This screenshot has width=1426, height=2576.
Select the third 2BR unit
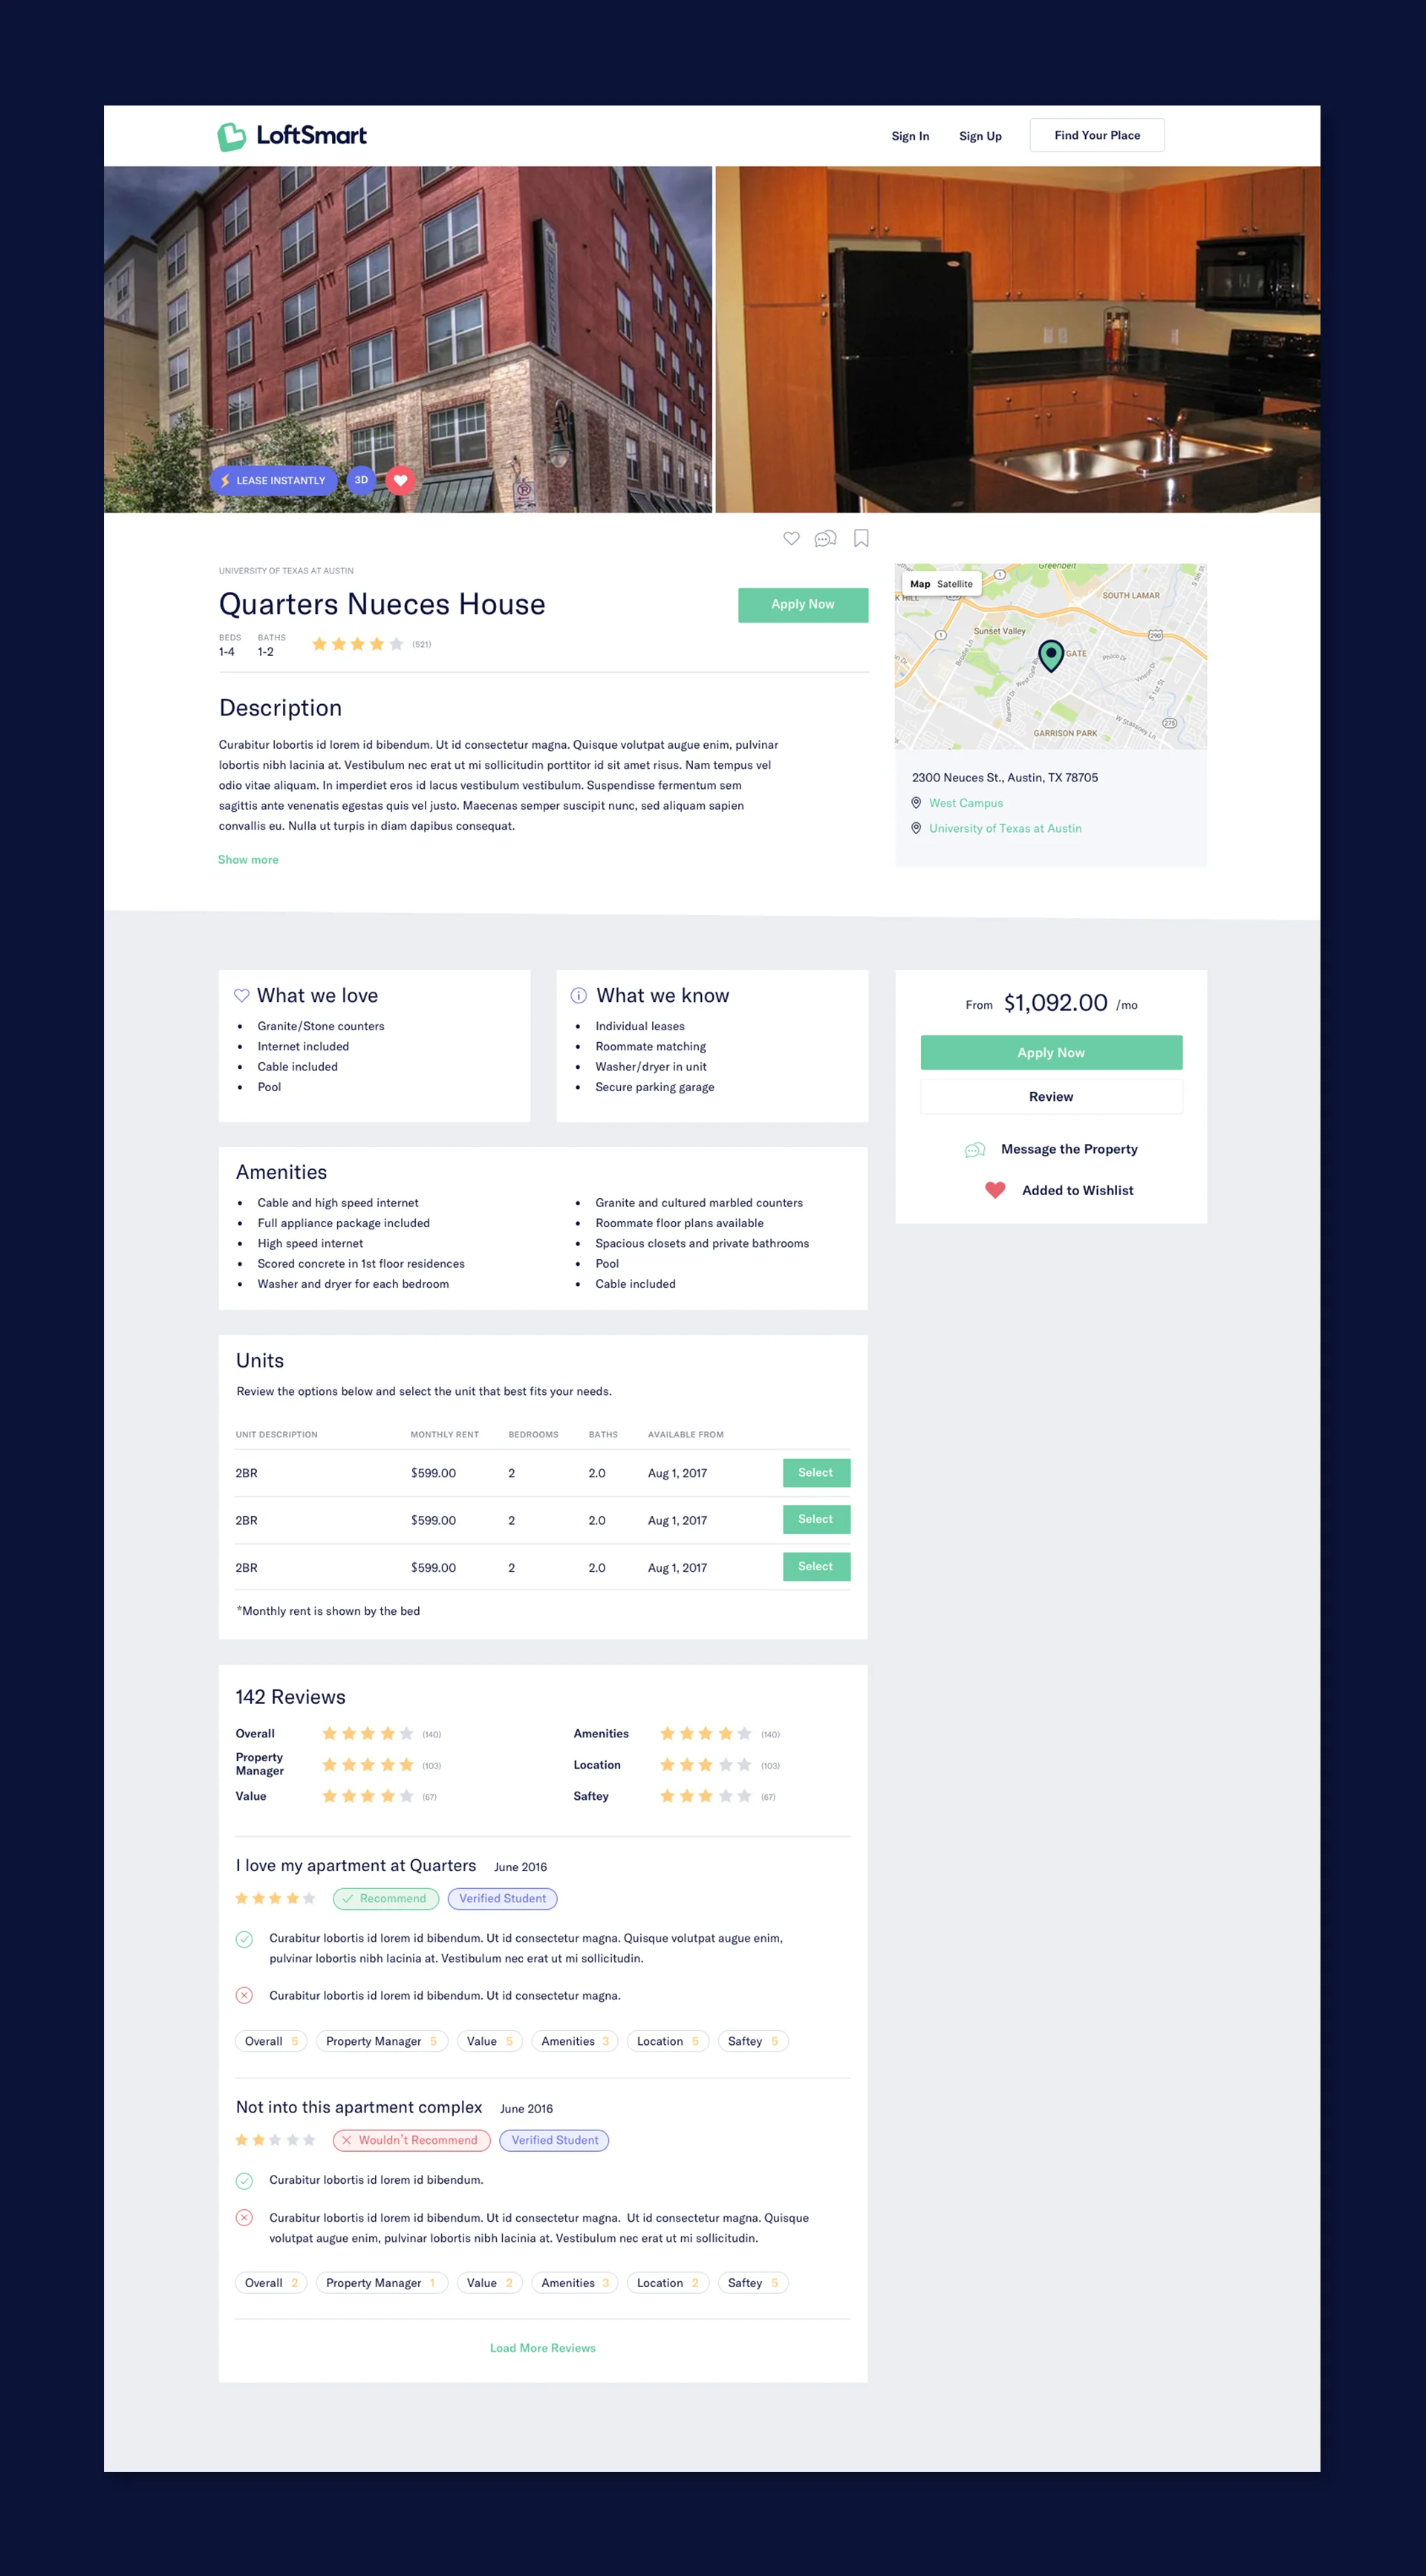click(x=816, y=1566)
